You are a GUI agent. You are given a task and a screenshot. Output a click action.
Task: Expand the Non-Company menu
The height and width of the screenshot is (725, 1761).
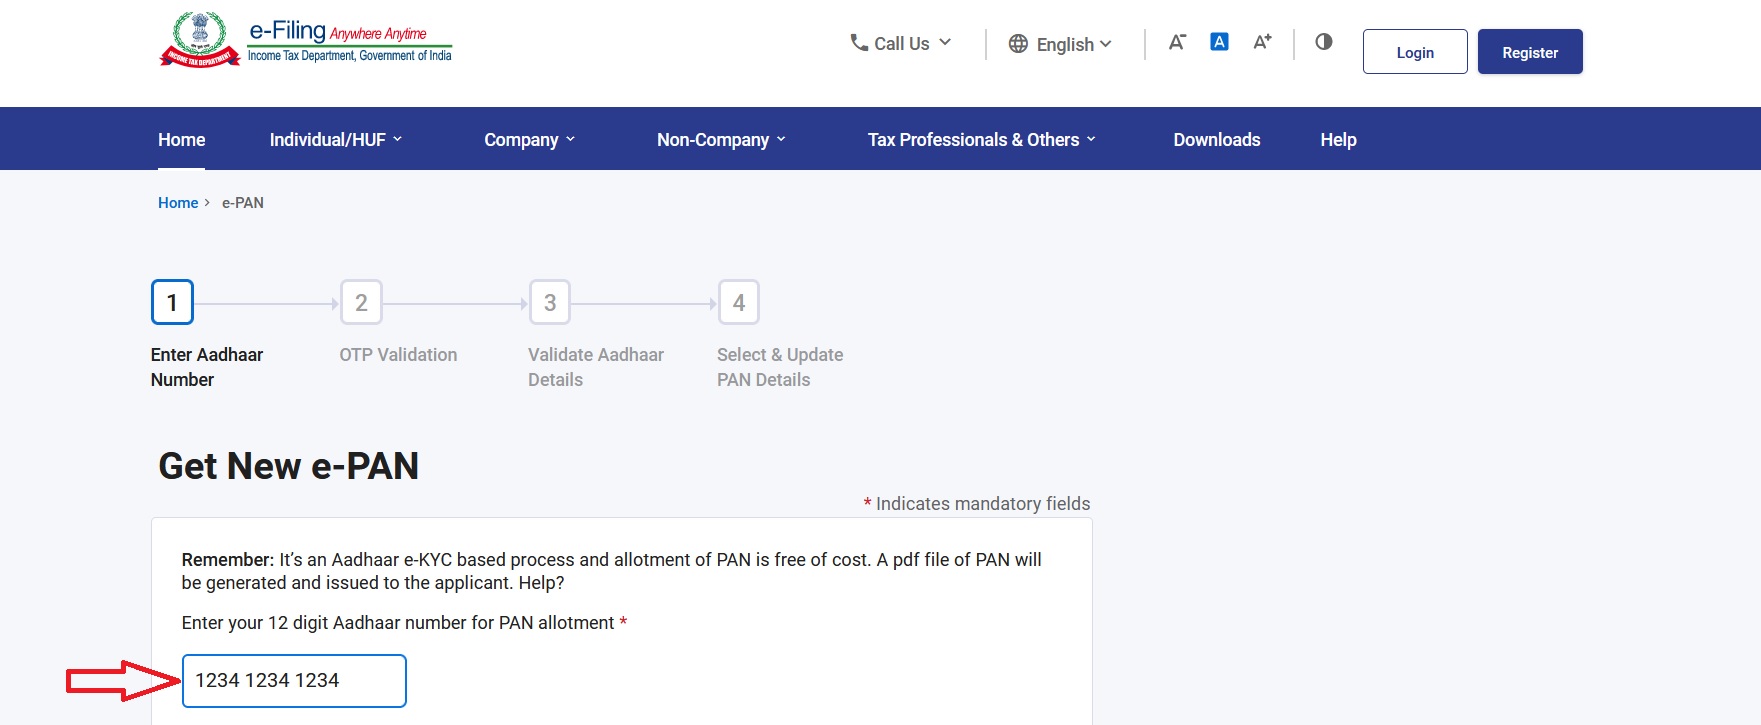[721, 140]
